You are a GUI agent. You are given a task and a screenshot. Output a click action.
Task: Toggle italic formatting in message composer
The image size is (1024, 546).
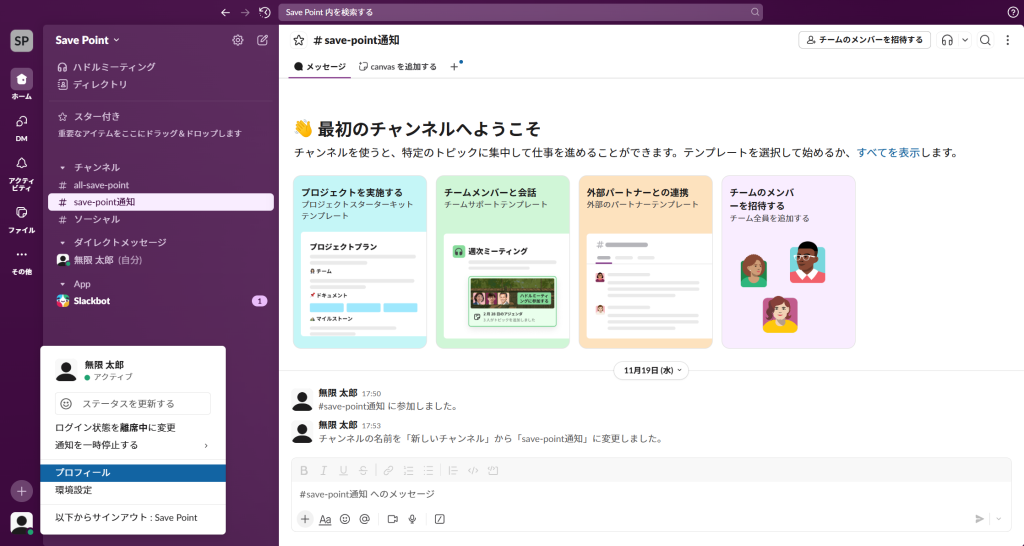pyautogui.click(x=323, y=470)
